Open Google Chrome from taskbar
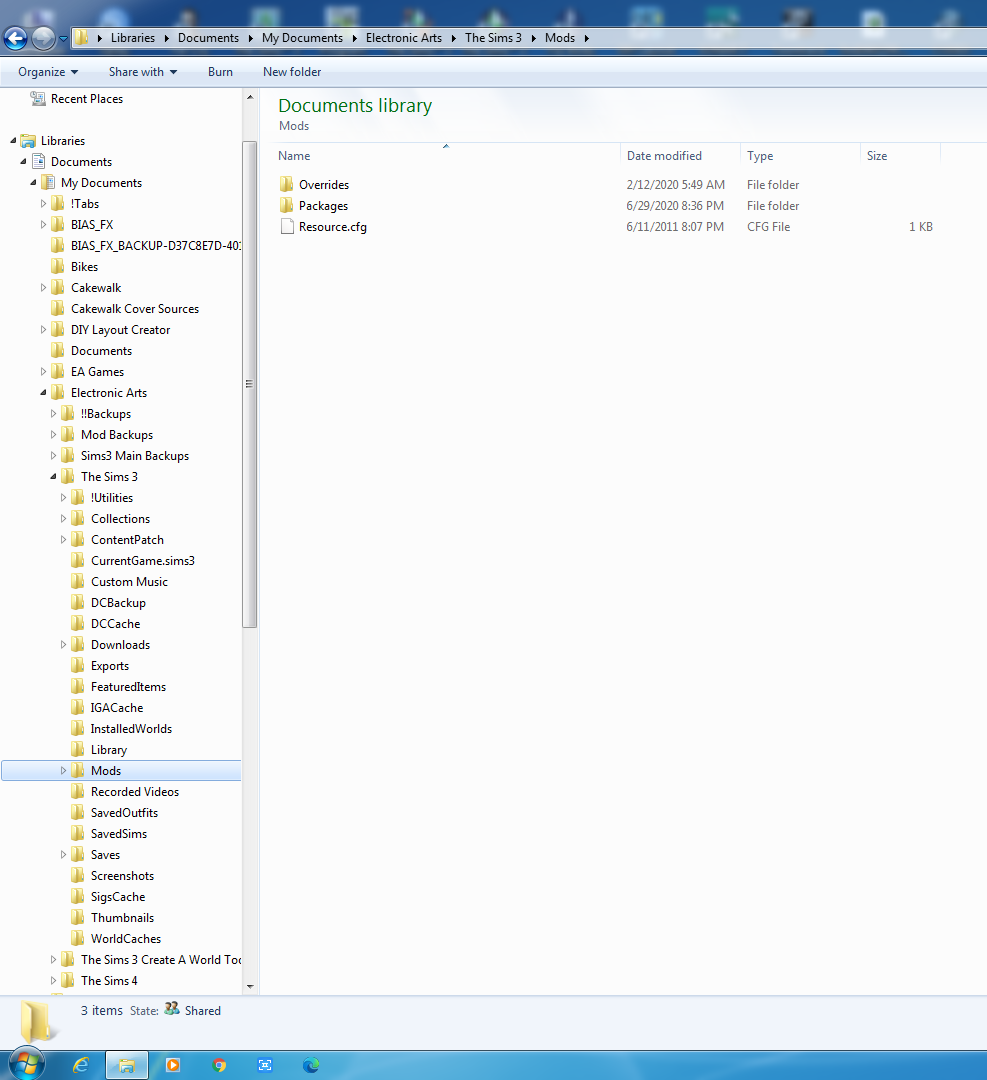The height and width of the screenshot is (1080, 987). click(x=219, y=1066)
